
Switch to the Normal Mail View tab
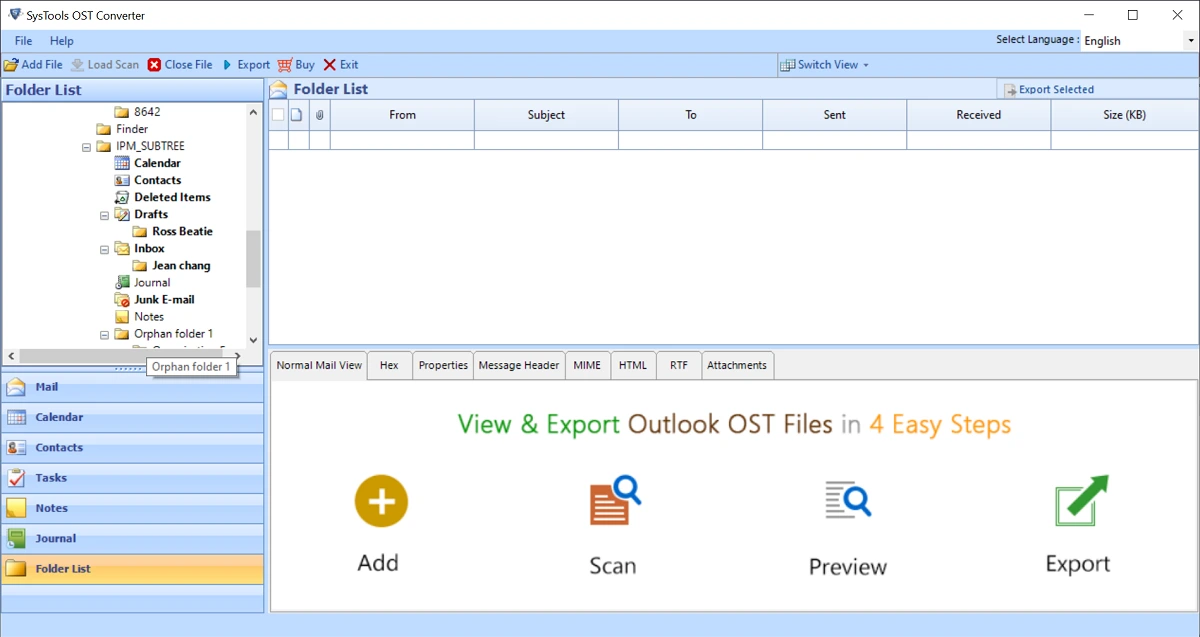tap(319, 365)
